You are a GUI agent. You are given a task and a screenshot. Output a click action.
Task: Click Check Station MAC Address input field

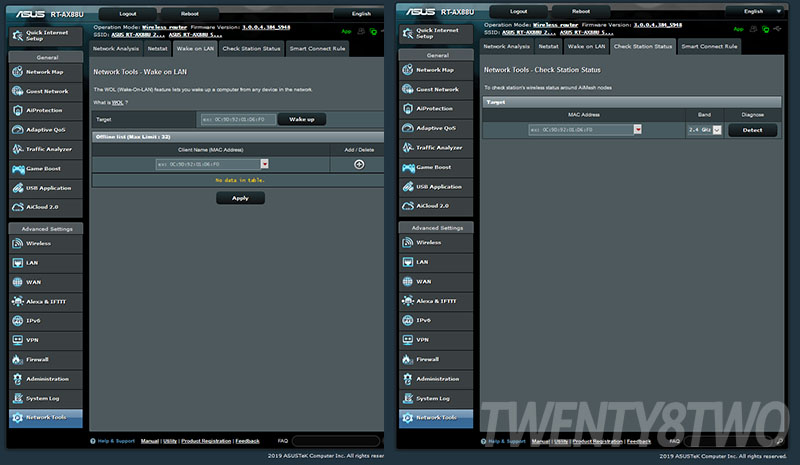[581, 130]
